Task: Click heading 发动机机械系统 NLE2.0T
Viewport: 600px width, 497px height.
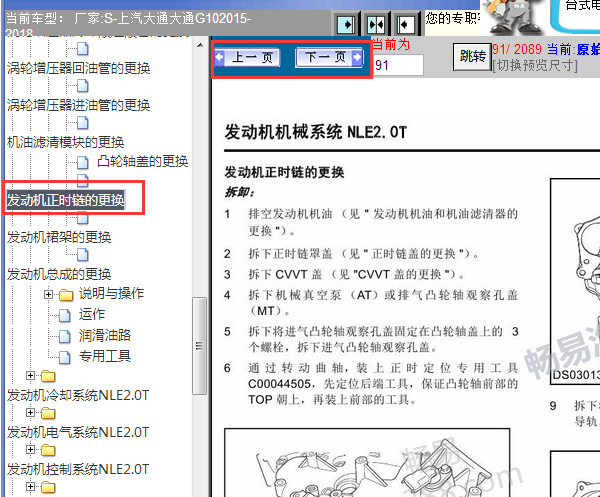Action: (316, 132)
